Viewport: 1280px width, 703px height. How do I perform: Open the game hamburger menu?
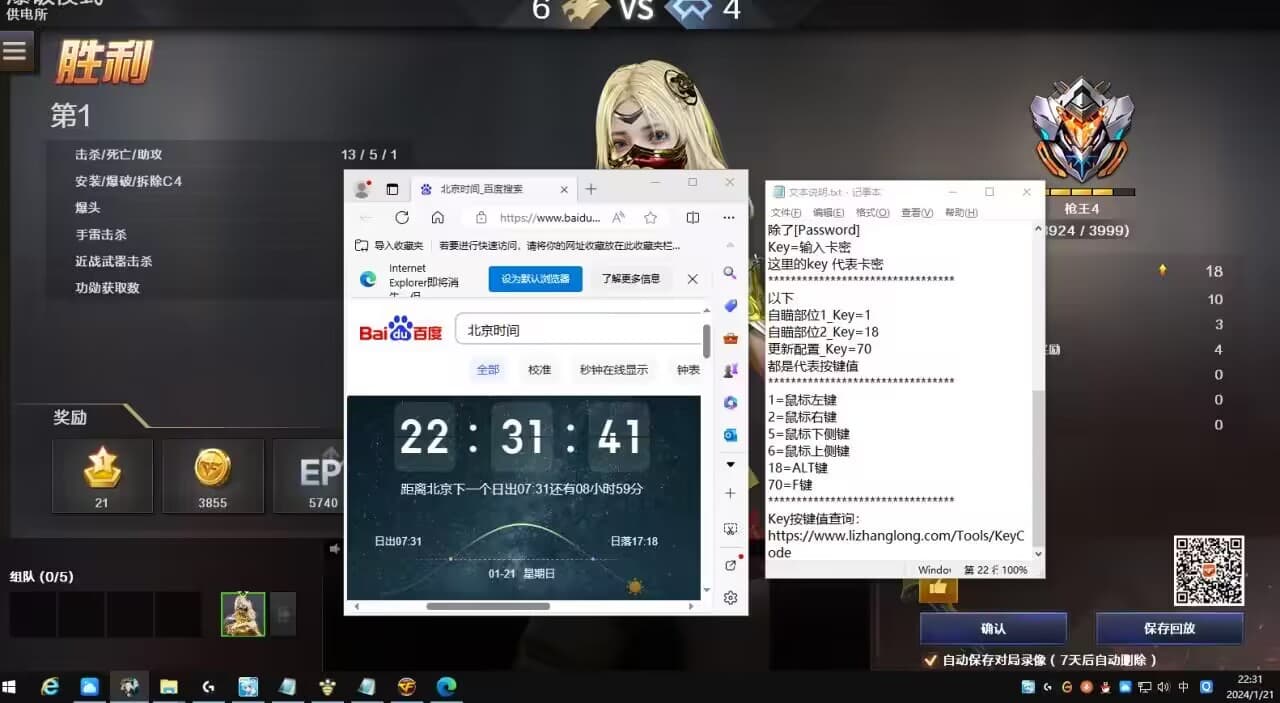[15, 52]
